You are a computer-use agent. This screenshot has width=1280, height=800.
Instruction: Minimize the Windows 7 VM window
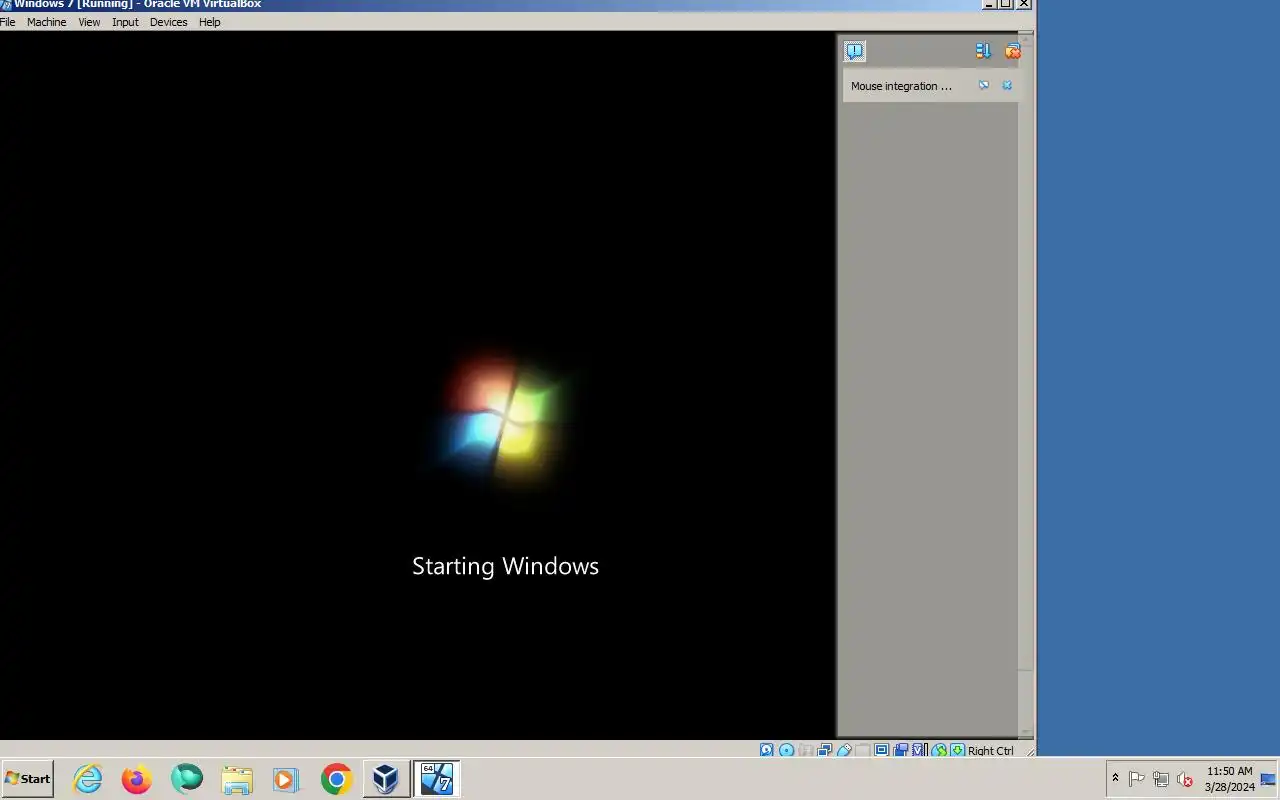click(989, 4)
